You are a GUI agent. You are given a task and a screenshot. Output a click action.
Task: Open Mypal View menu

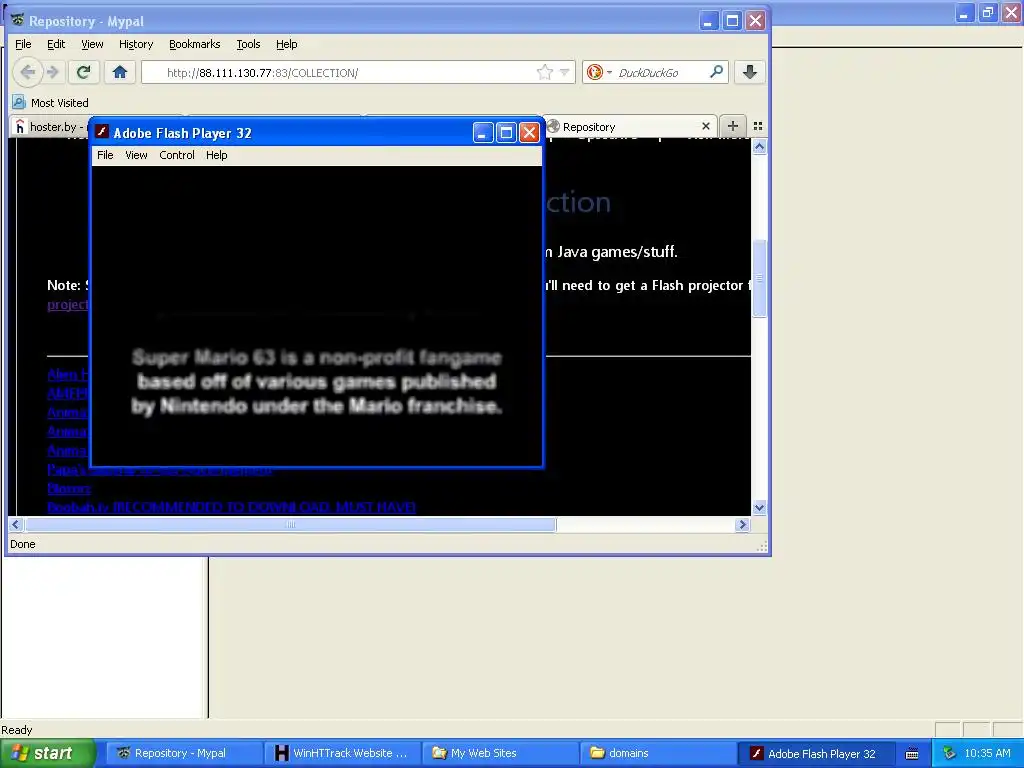click(92, 44)
